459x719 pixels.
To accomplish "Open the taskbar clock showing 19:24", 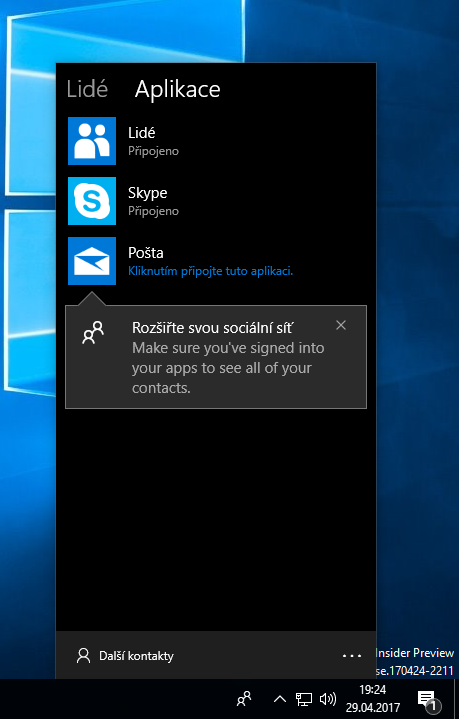I will coord(372,699).
